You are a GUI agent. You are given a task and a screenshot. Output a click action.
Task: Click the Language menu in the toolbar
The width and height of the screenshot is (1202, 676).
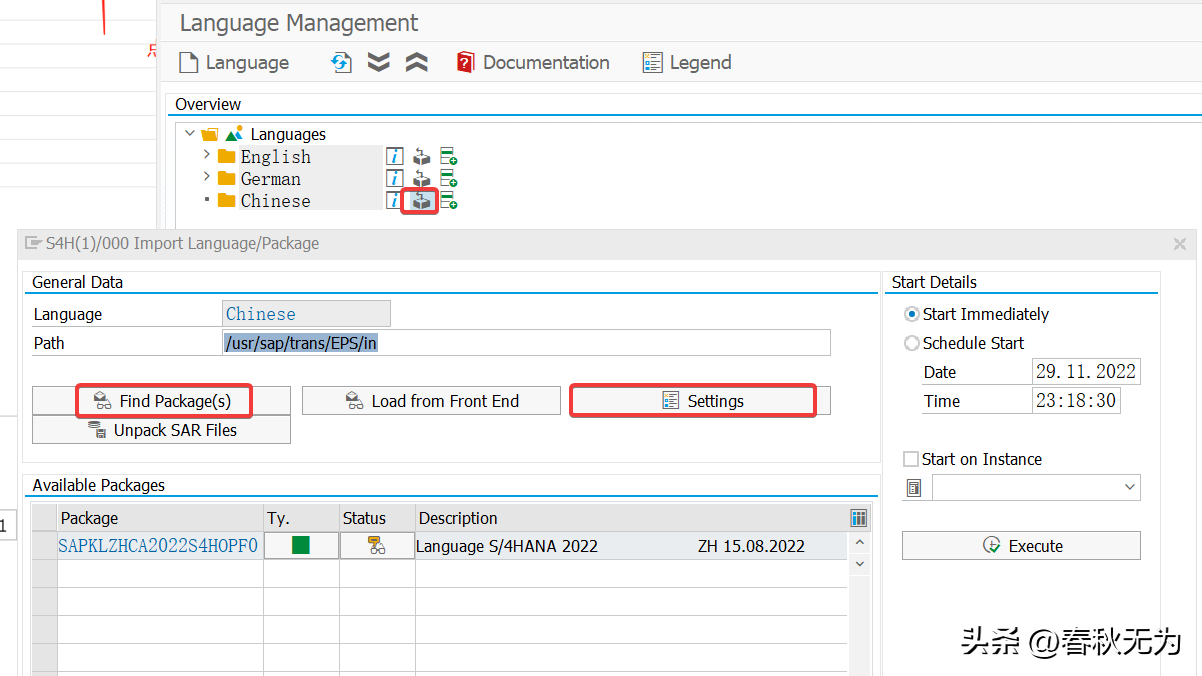tap(234, 62)
